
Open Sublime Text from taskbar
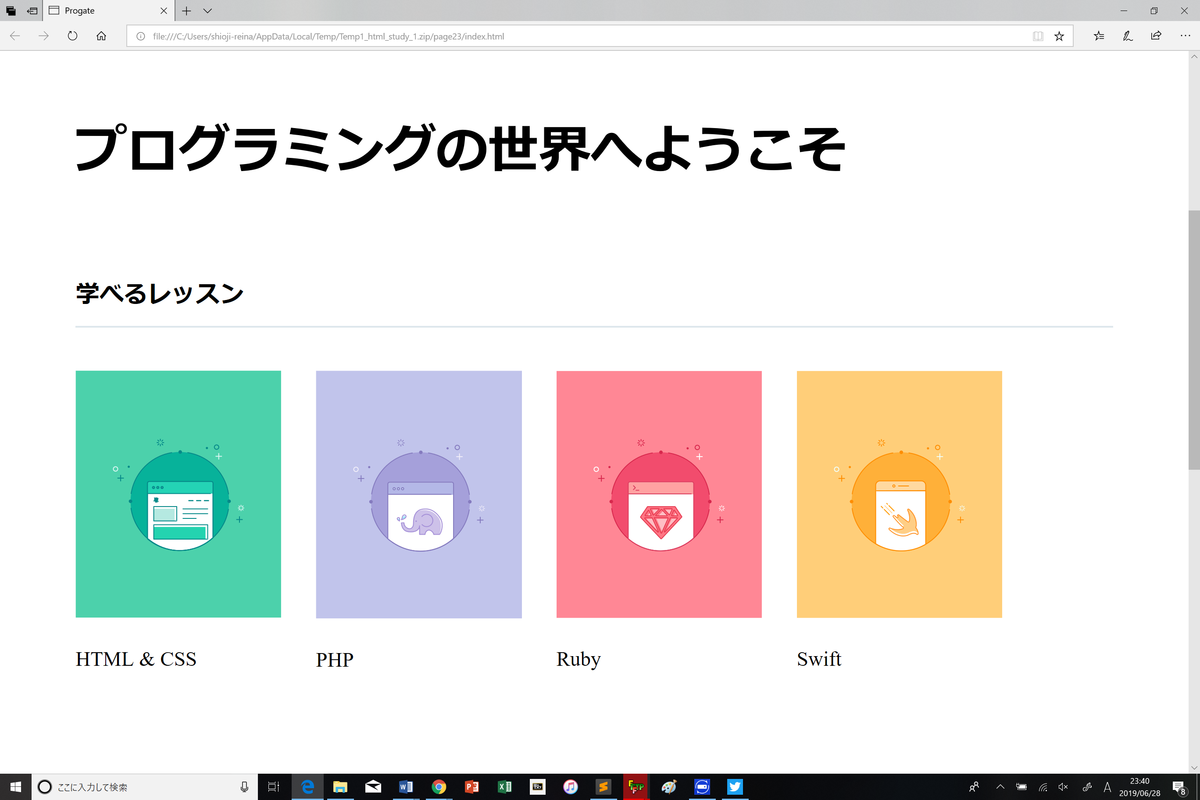click(603, 787)
